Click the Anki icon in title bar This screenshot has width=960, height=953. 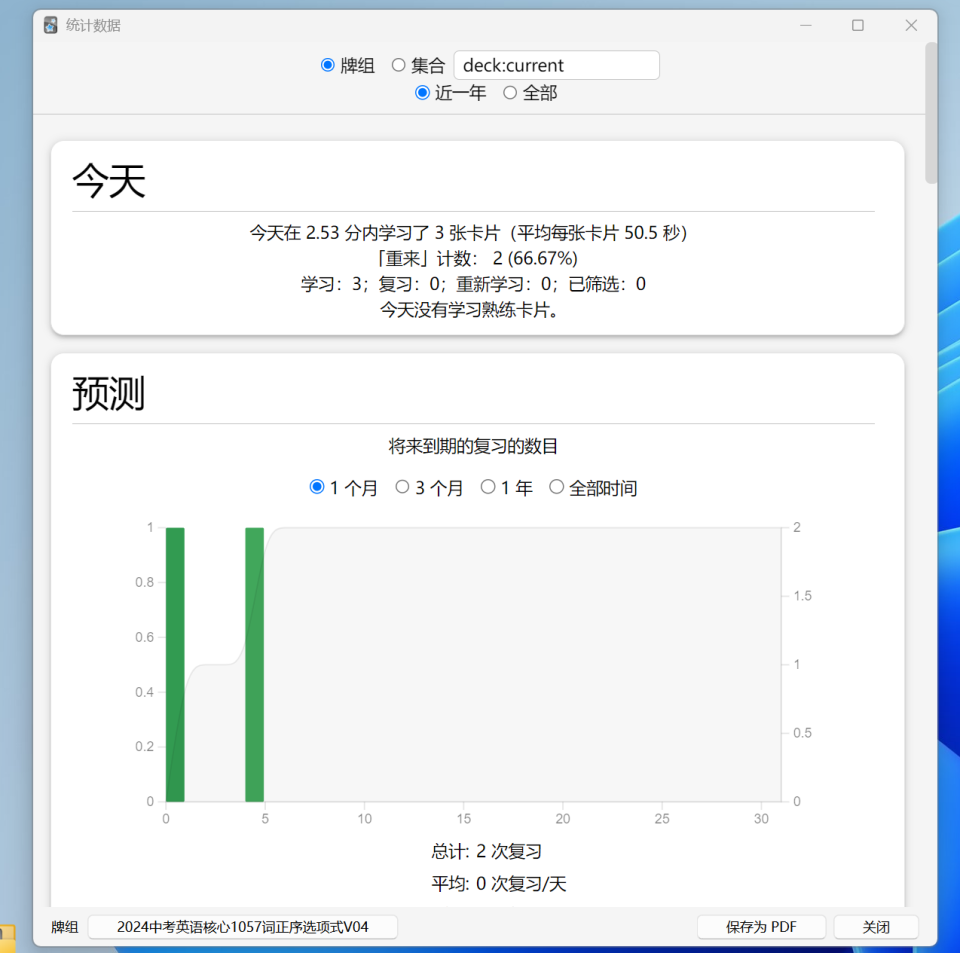click(x=51, y=25)
